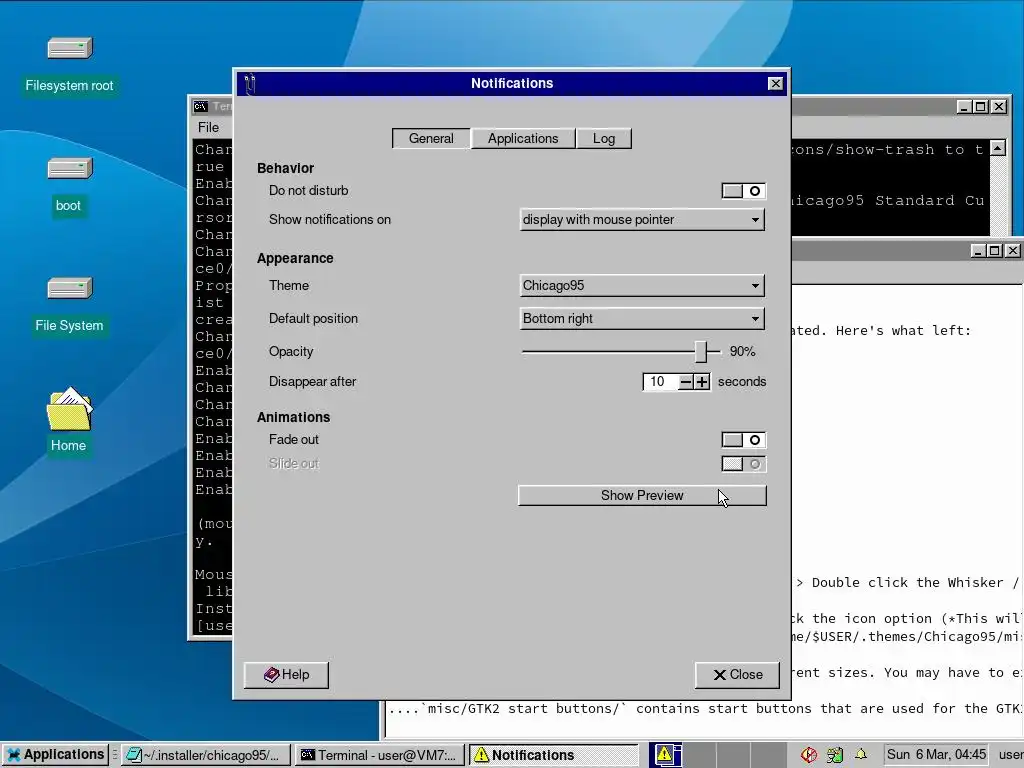Click the Notifications taskbar button

pos(554,755)
